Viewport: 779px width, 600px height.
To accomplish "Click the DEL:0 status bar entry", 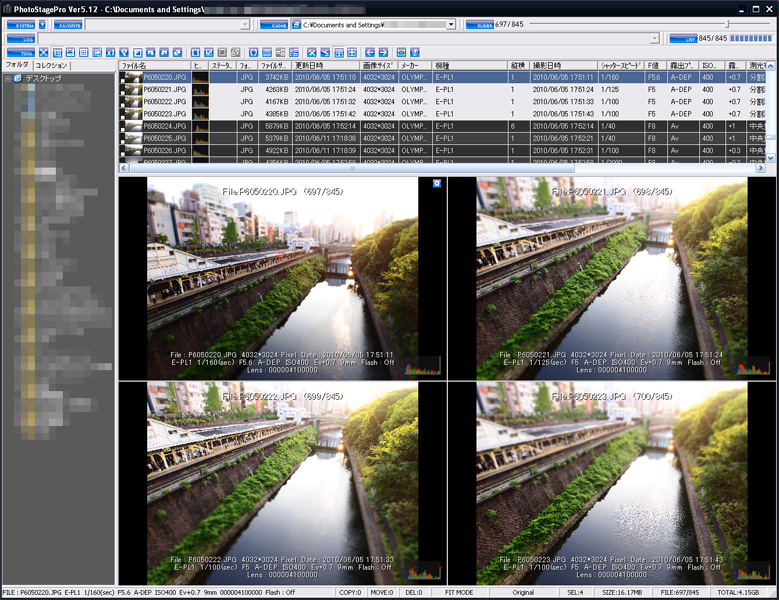I will [x=414, y=593].
